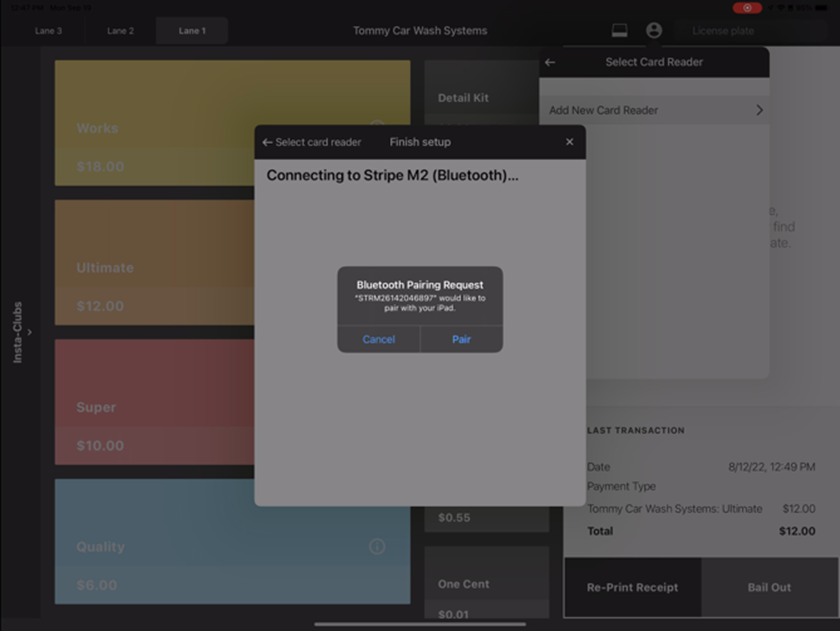Viewport: 840px width, 631px height.
Task: Switch to Lane 3 tab
Action: click(x=48, y=31)
